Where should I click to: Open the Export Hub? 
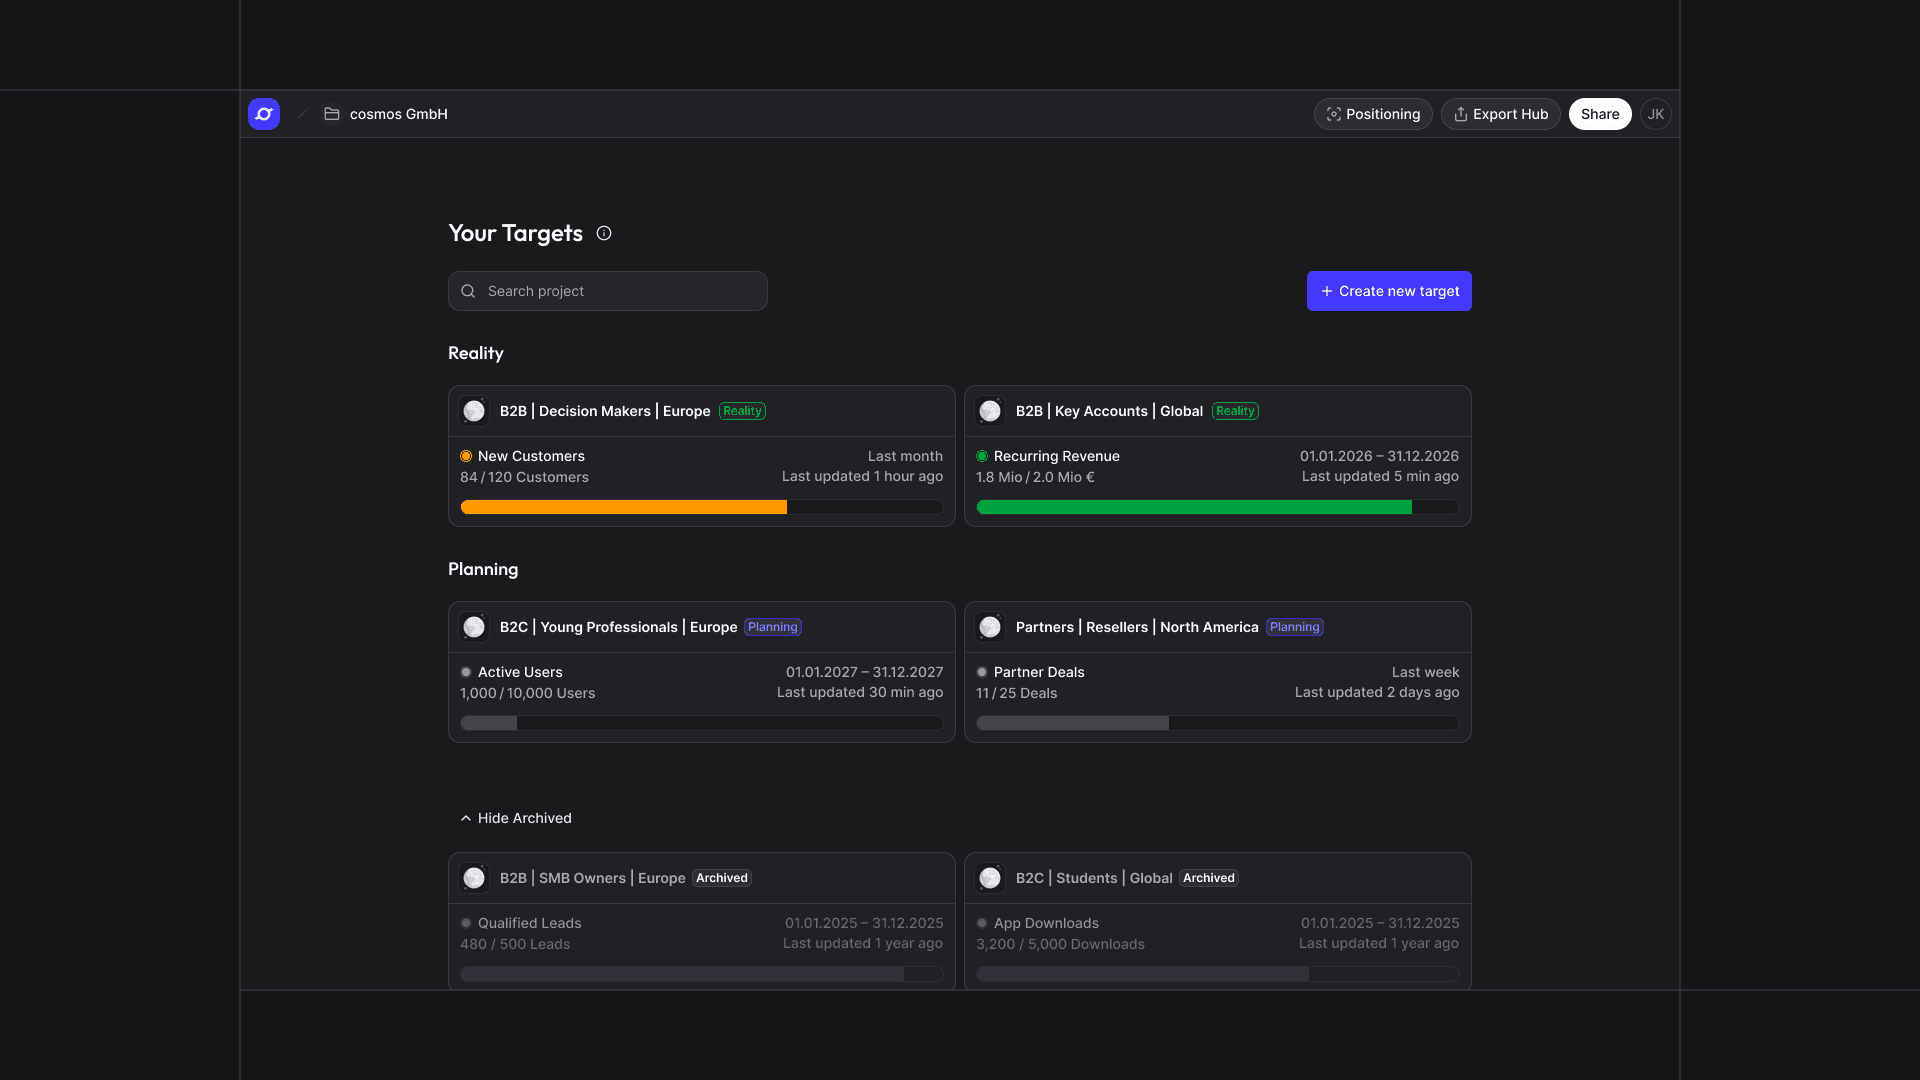[1500, 114]
